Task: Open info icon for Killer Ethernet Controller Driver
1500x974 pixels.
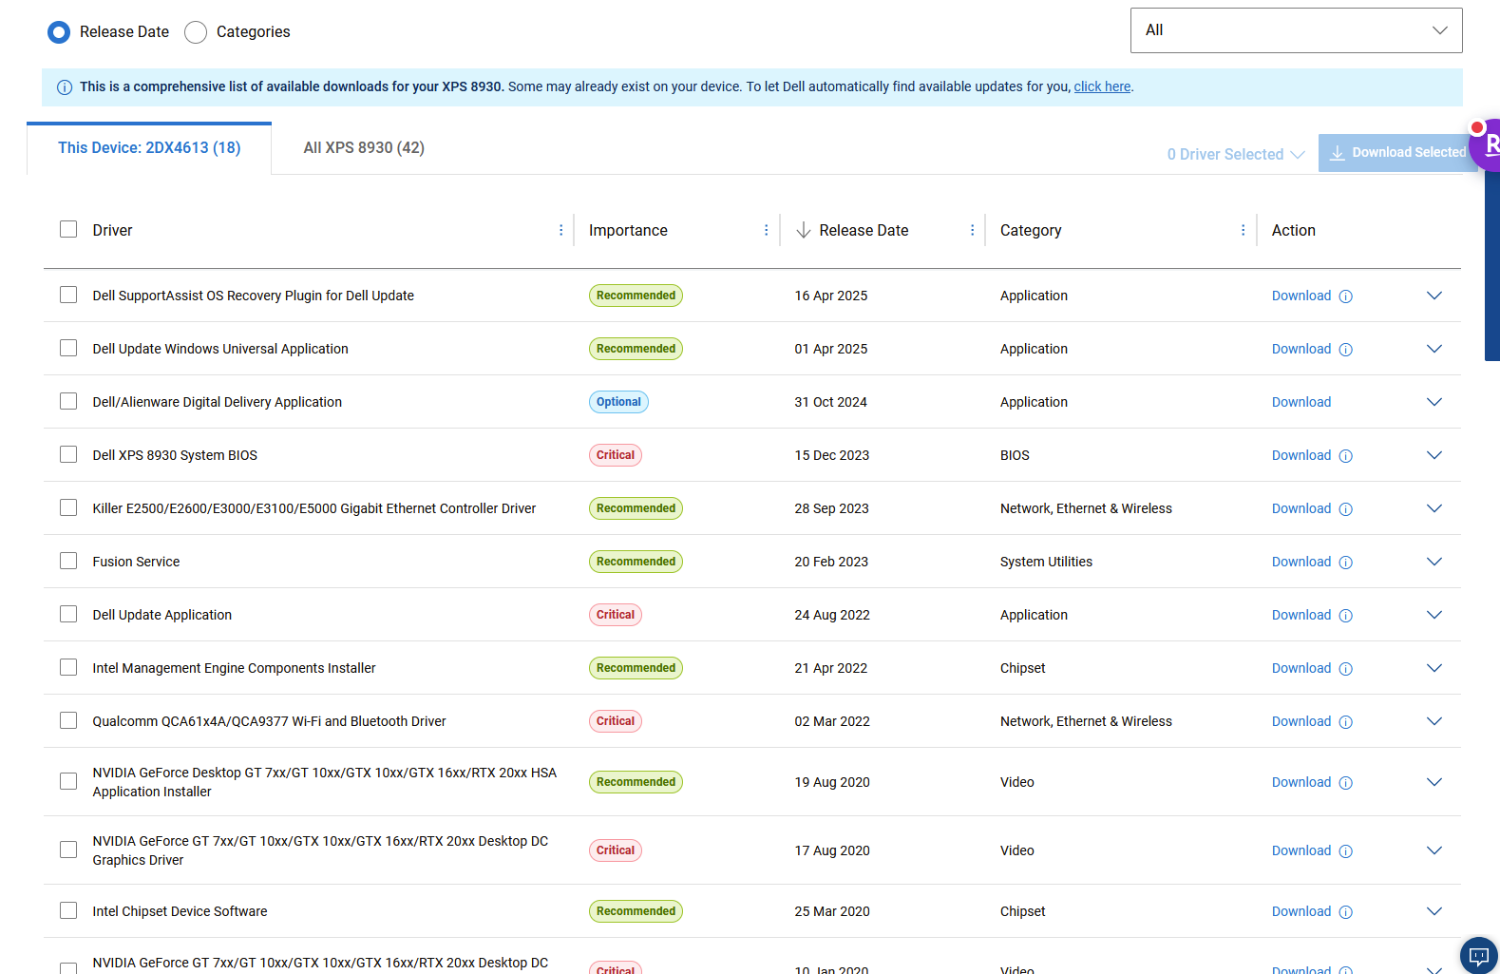Action: pos(1345,509)
